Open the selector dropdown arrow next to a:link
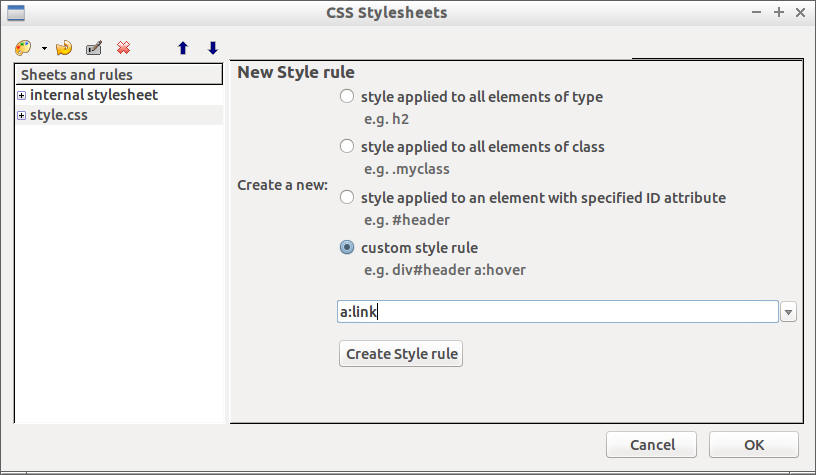This screenshot has height=475, width=816. tap(788, 313)
